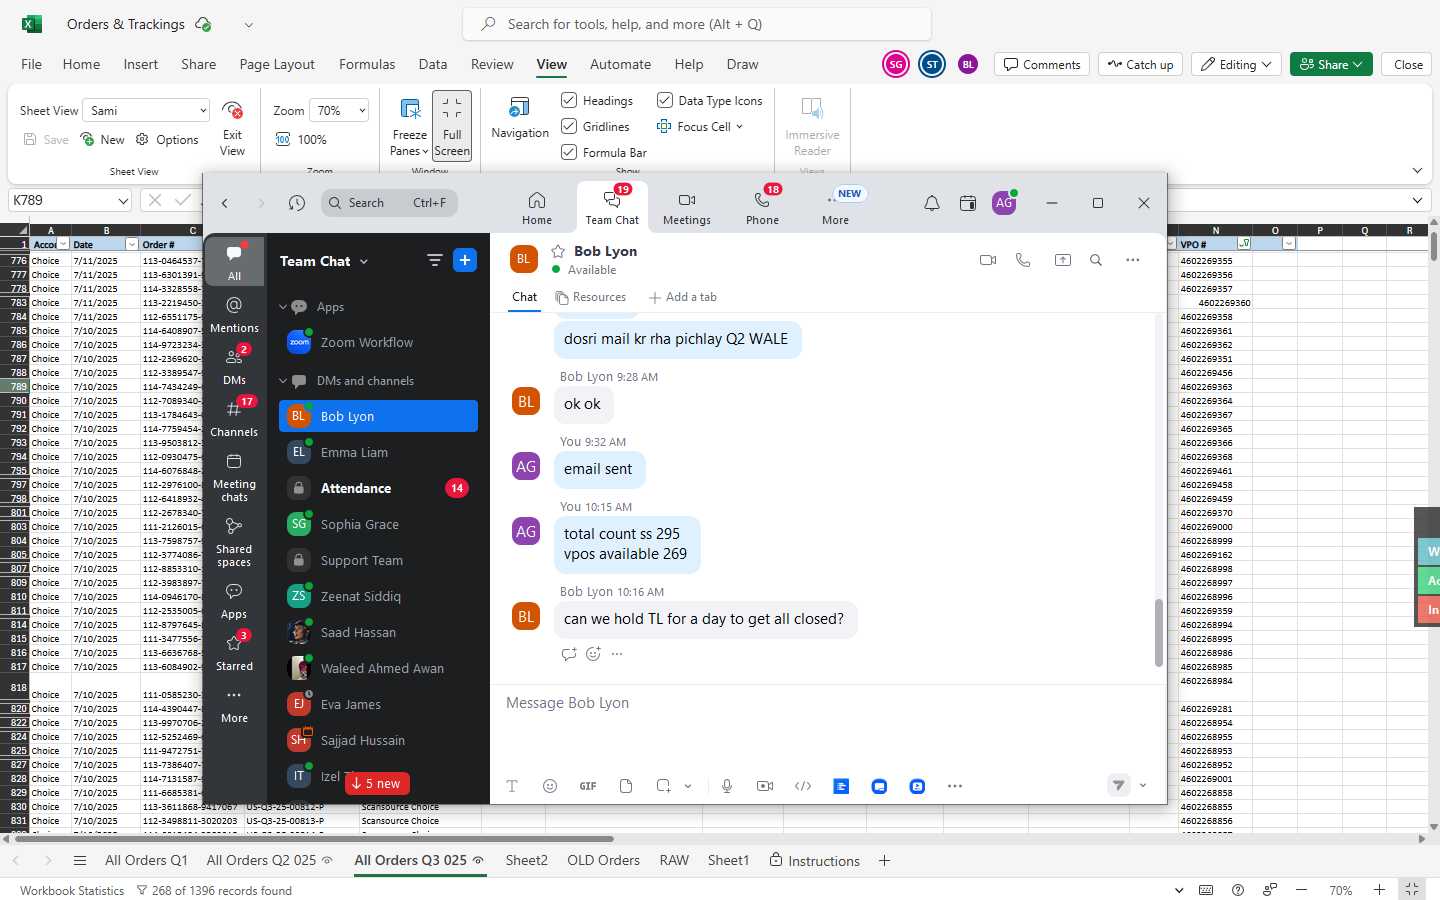Start a video call with Bob Lyon
1440x900 pixels.
pos(988,260)
